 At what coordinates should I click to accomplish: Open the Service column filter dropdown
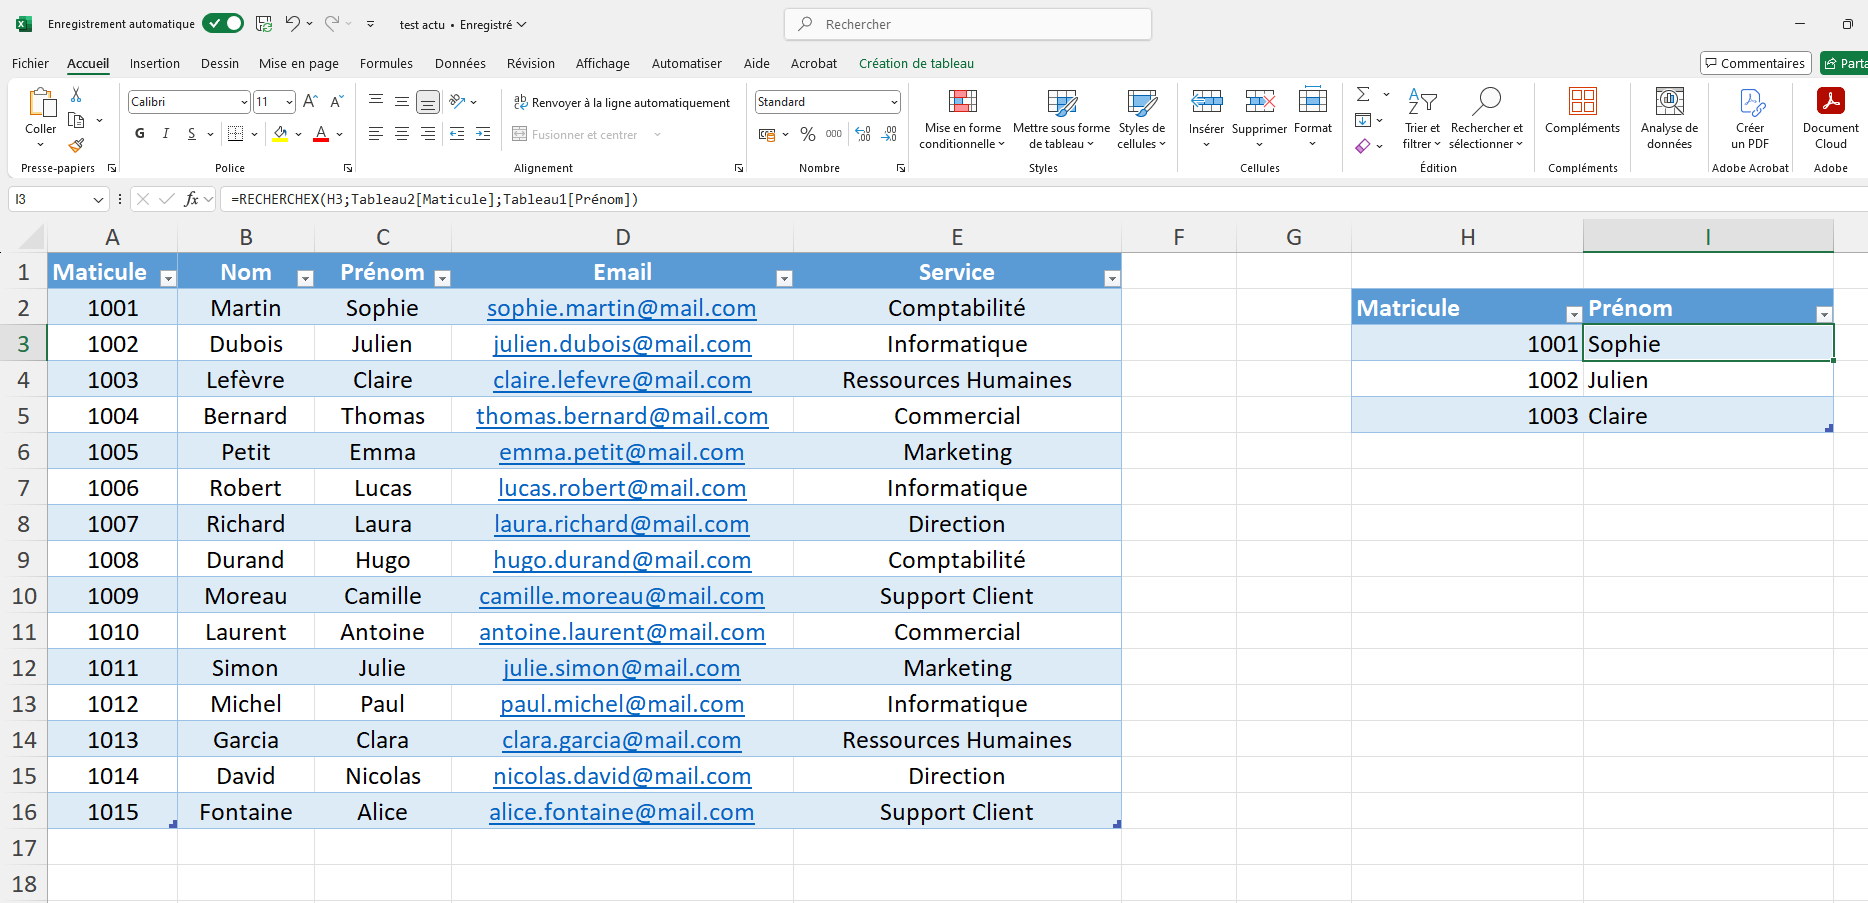pos(1111,278)
